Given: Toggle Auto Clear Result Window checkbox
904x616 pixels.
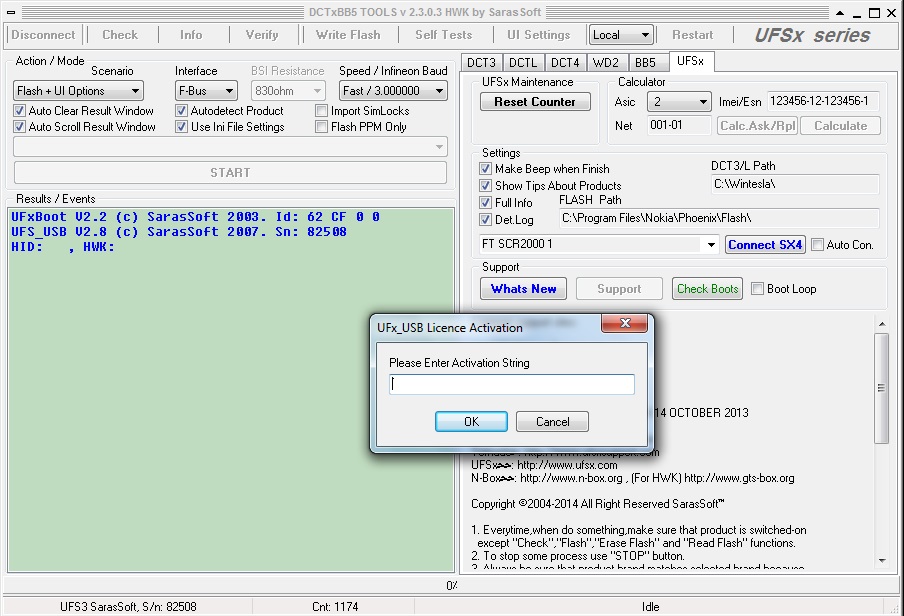Looking at the screenshot, I should click(x=20, y=111).
